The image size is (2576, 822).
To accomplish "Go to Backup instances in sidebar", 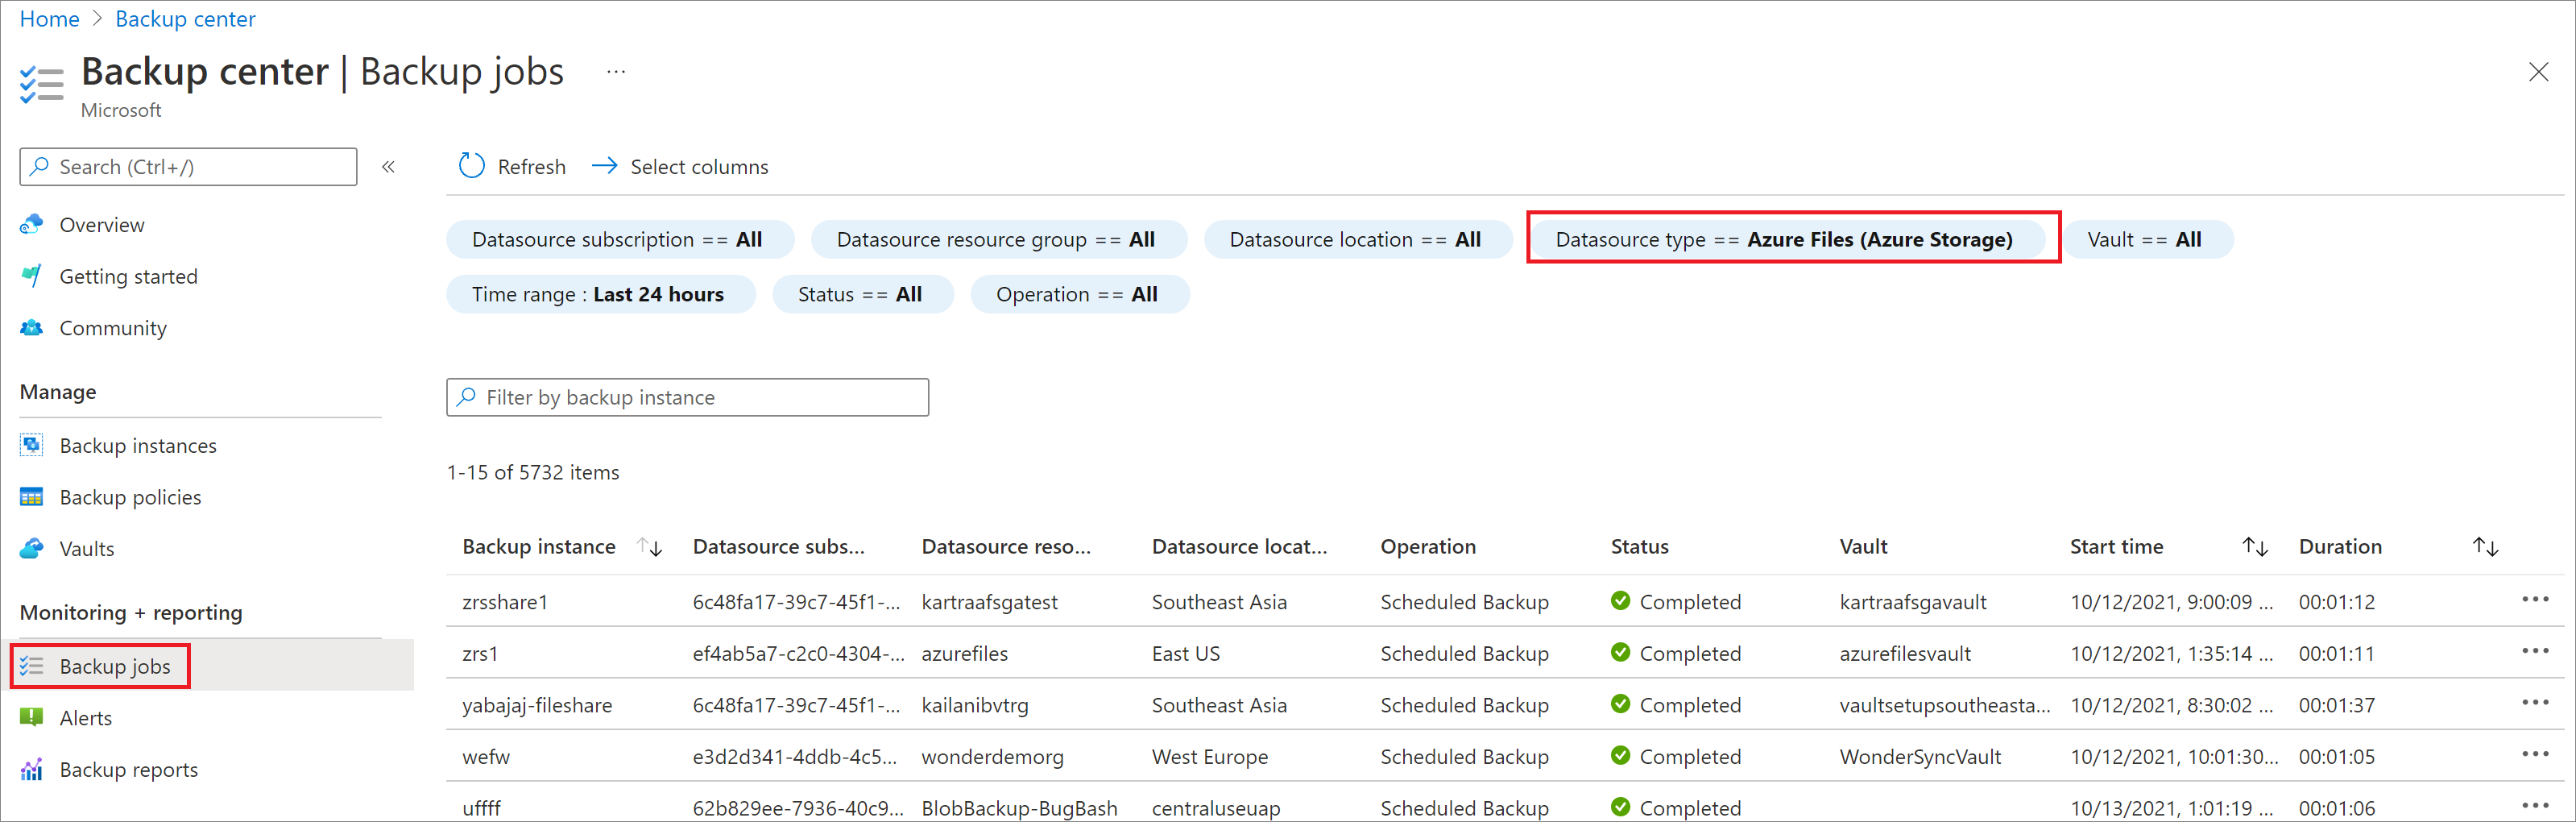I will [138, 446].
